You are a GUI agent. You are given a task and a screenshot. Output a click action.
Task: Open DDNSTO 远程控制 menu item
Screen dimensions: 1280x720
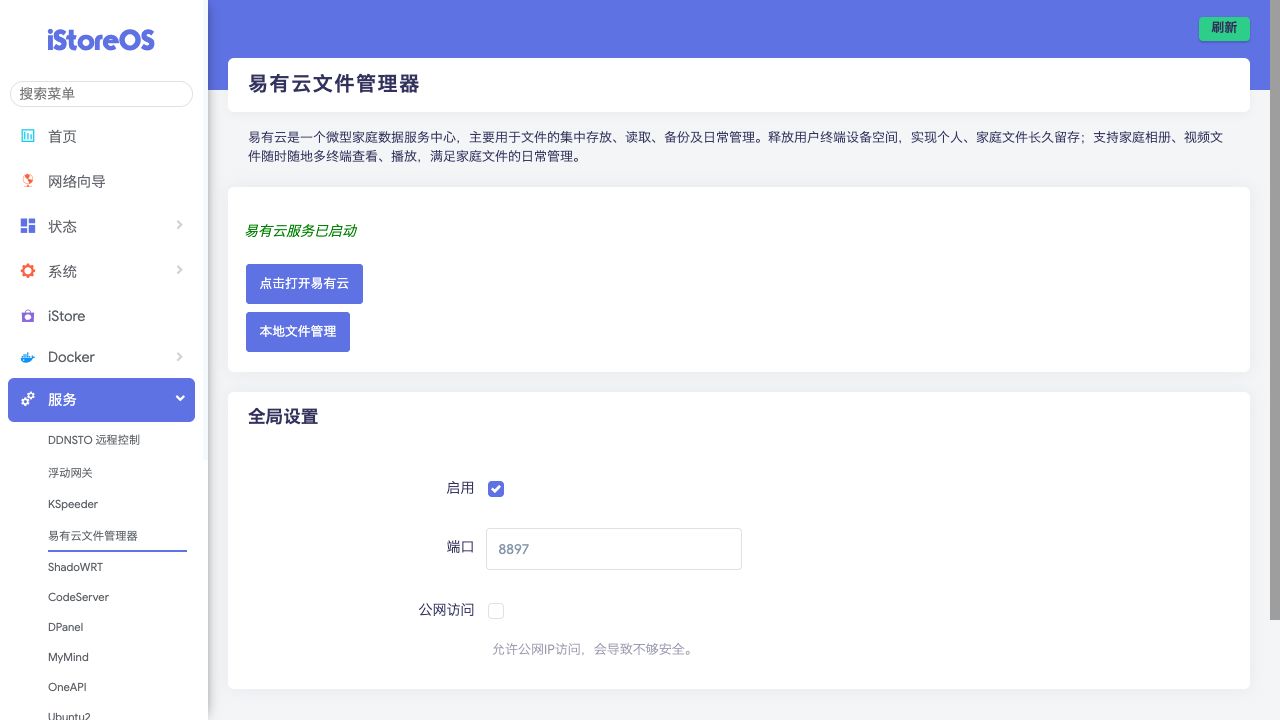[94, 440]
